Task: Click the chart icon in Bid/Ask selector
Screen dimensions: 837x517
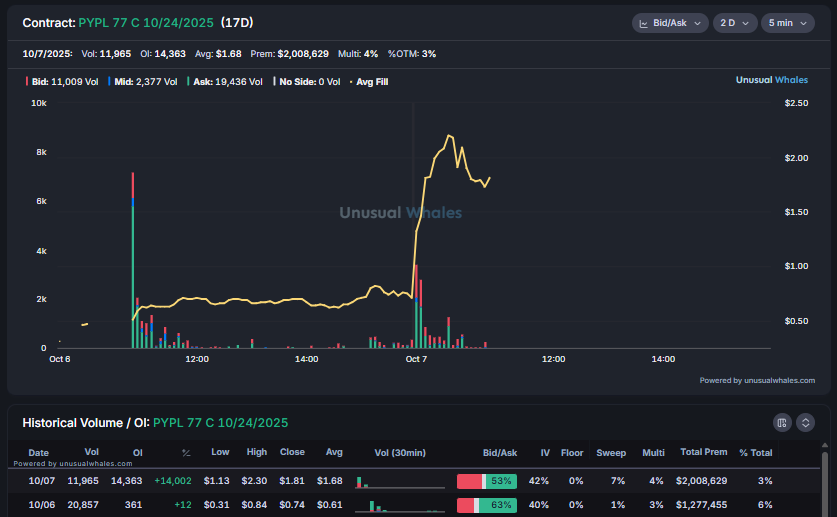Action: tap(646, 23)
